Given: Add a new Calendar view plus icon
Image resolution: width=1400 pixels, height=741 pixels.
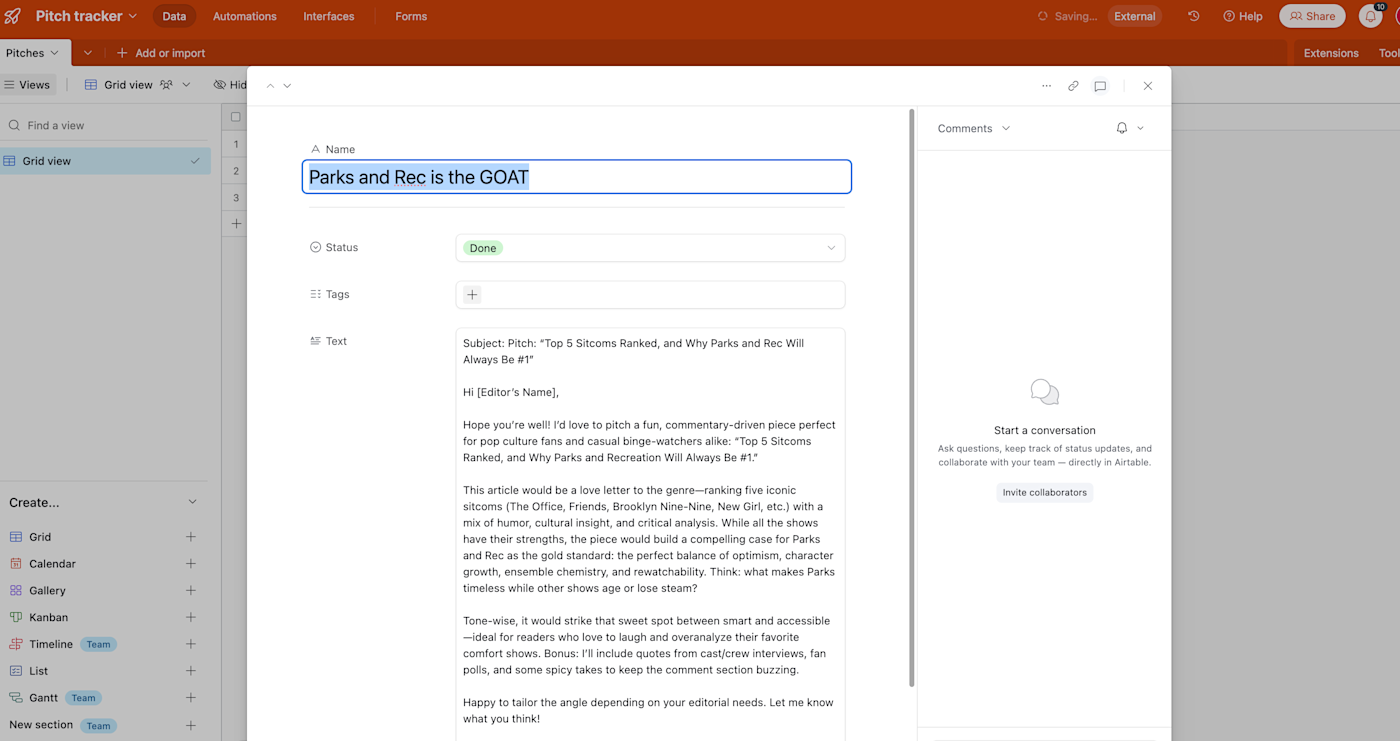Looking at the screenshot, I should pos(191,564).
